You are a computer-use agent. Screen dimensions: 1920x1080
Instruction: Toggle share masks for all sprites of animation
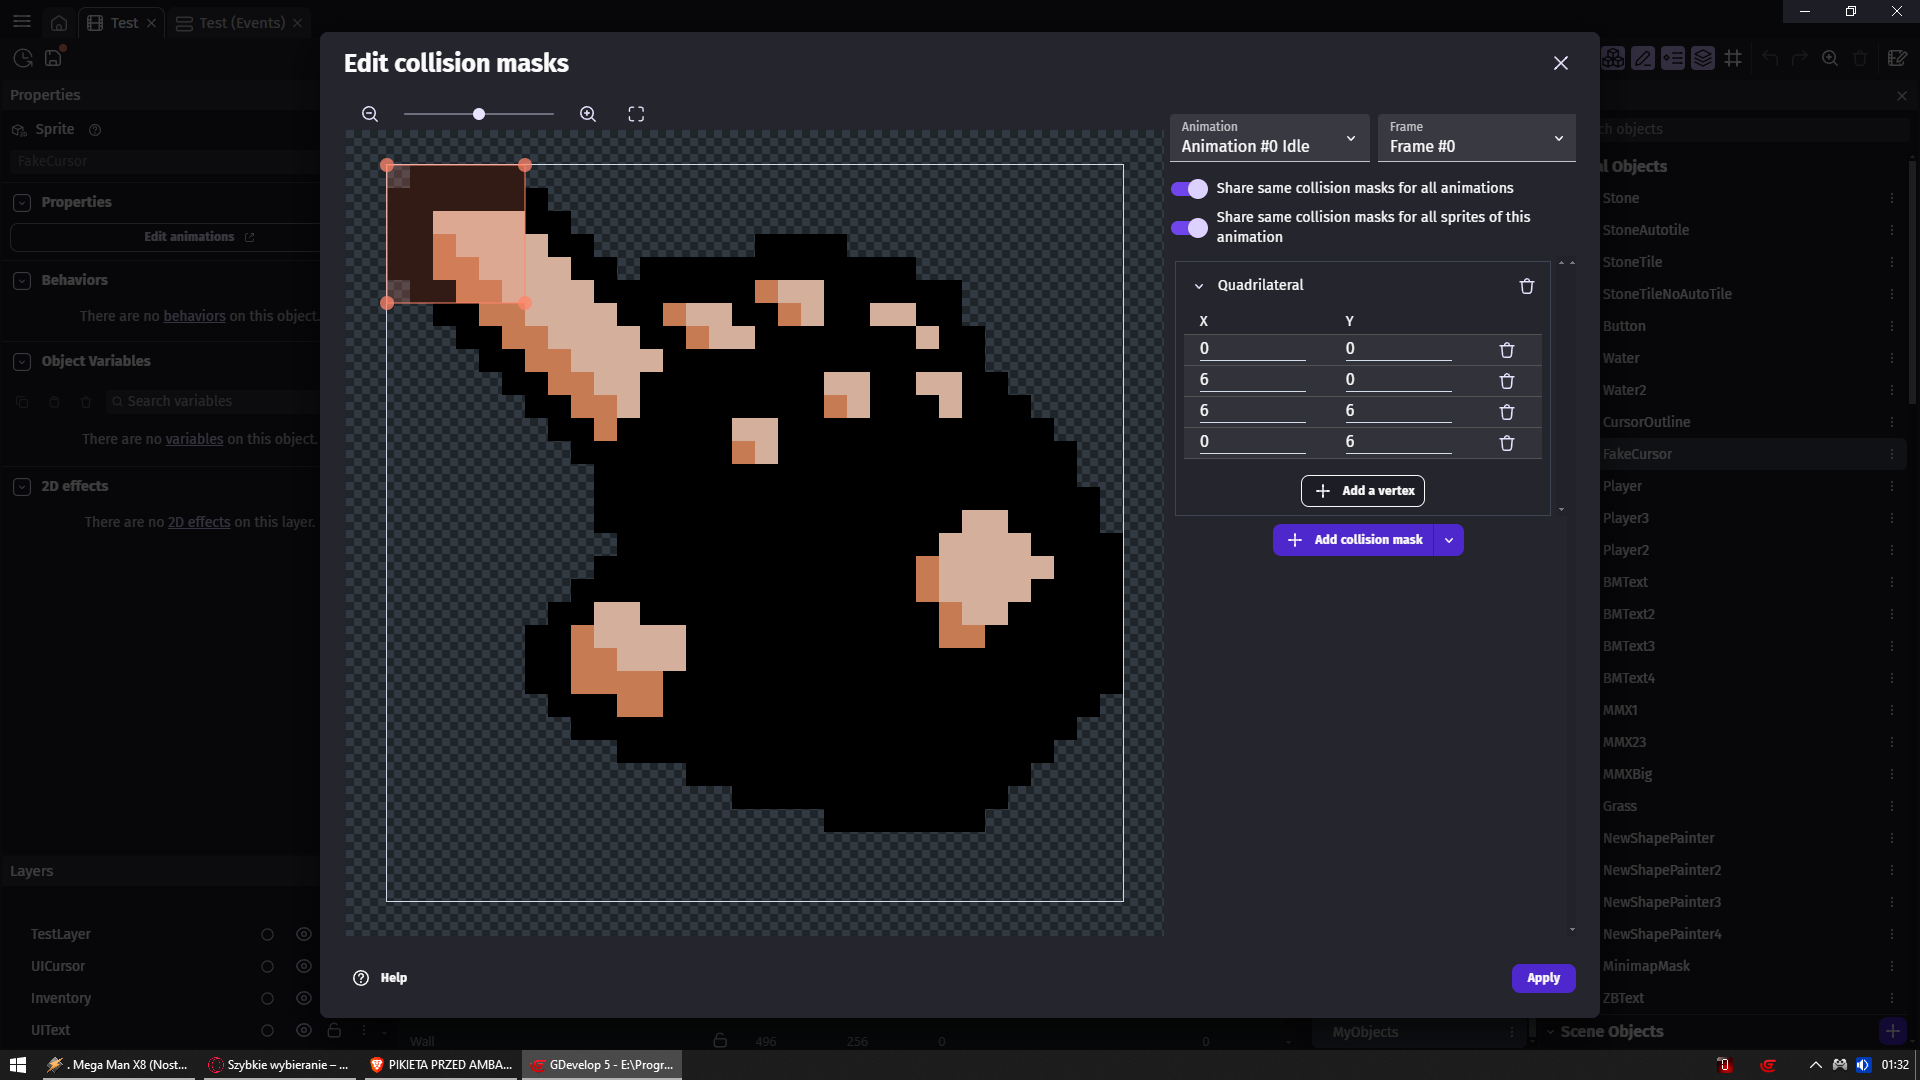coord(1189,228)
